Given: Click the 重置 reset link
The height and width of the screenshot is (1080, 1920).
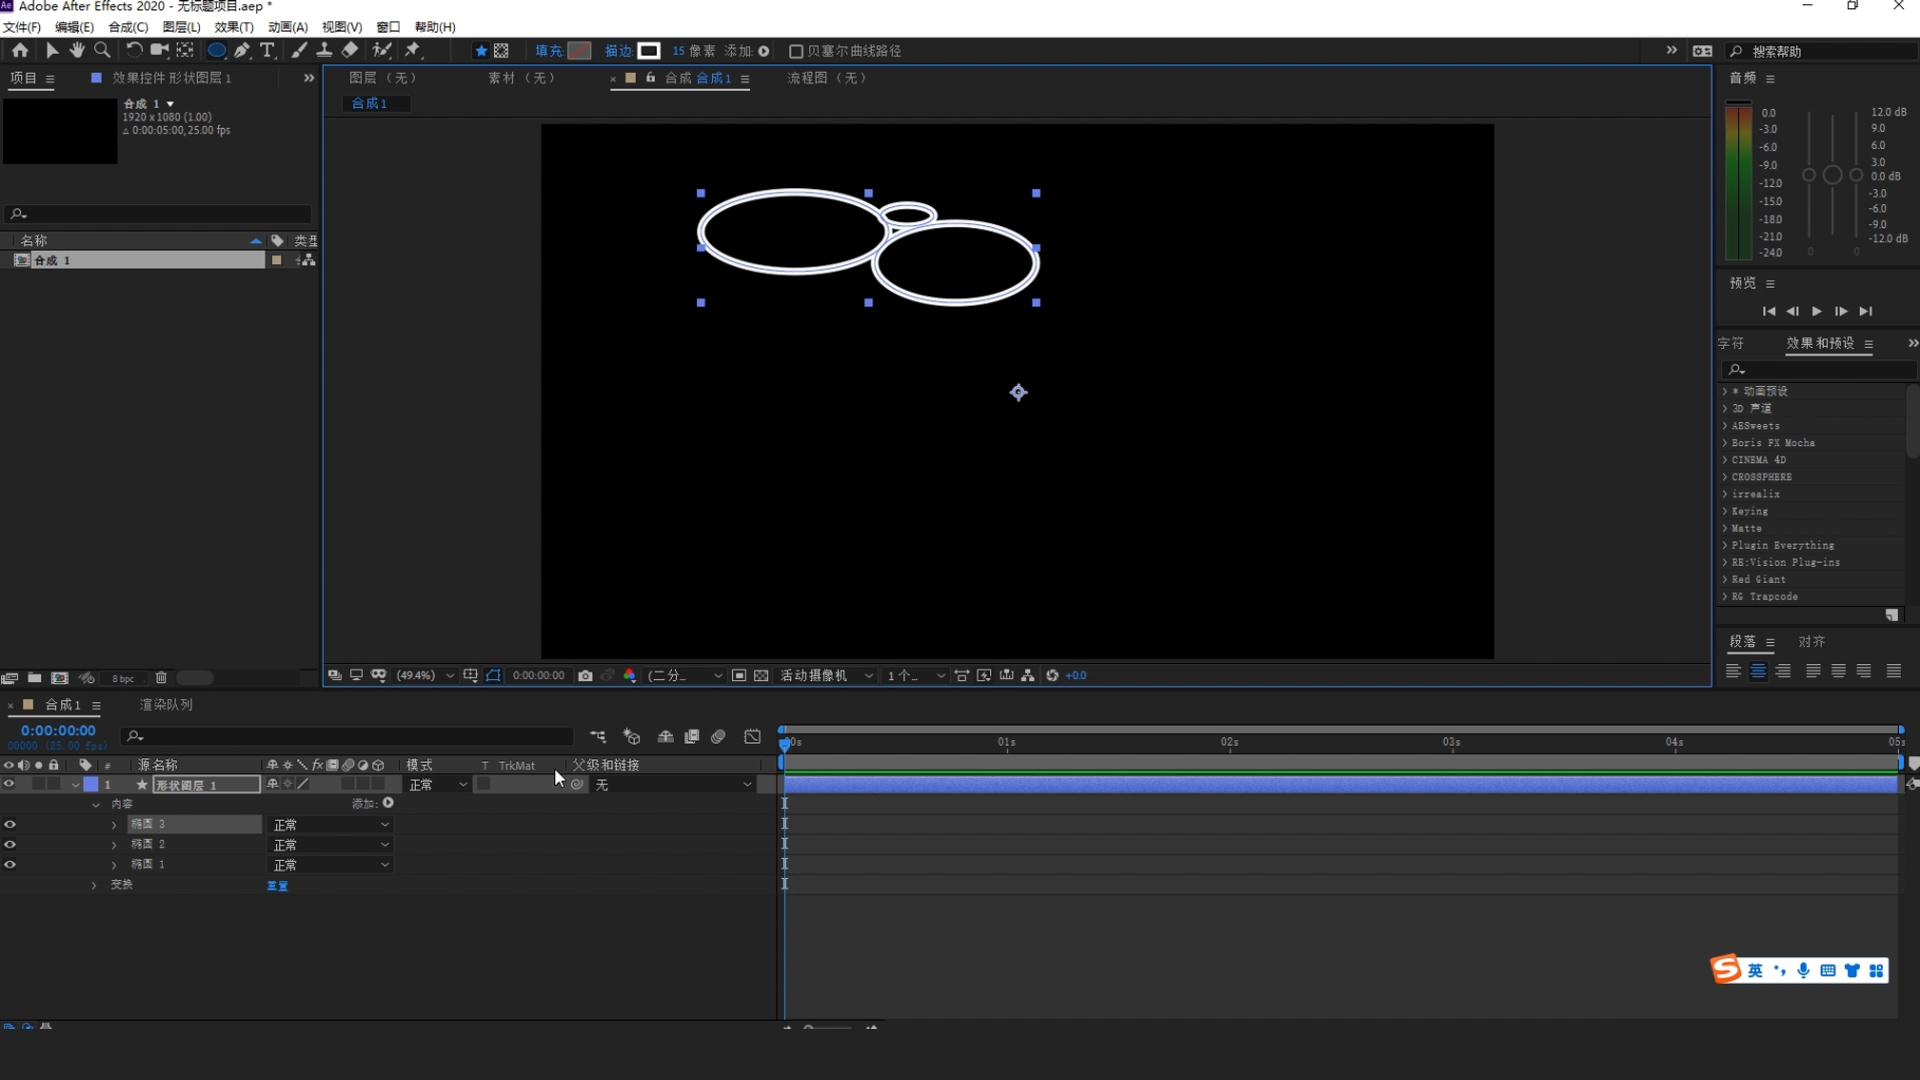Looking at the screenshot, I should 277,886.
